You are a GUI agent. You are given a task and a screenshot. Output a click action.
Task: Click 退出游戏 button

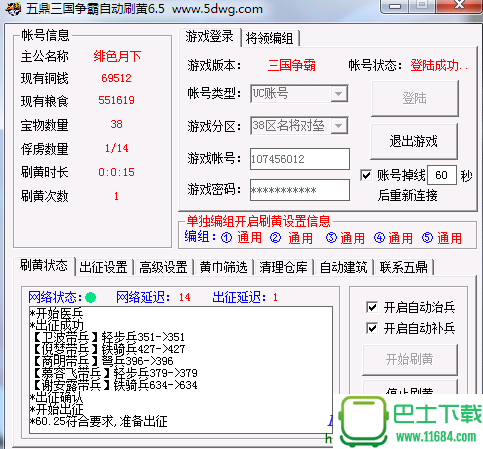tap(414, 141)
